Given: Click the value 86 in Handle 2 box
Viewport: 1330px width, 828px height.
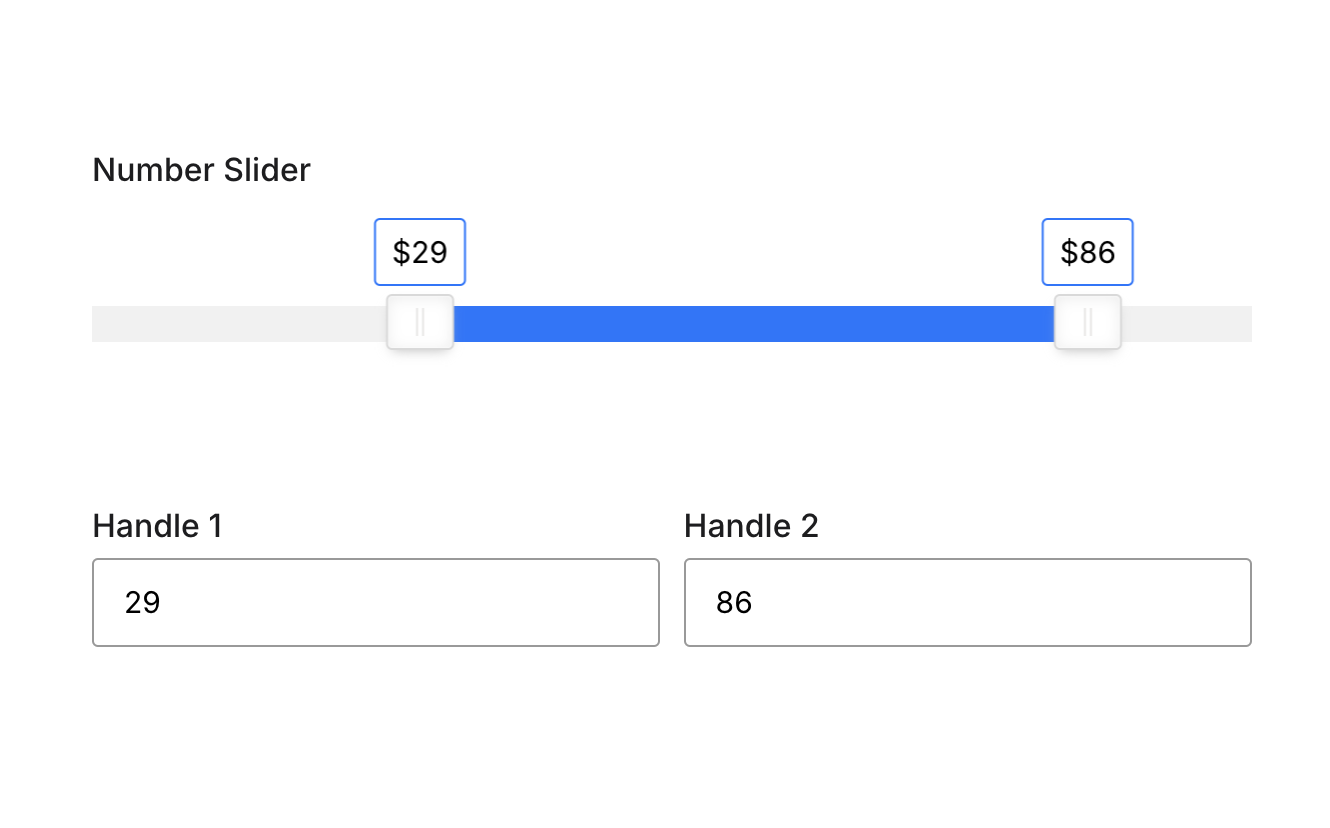Looking at the screenshot, I should tap(734, 603).
